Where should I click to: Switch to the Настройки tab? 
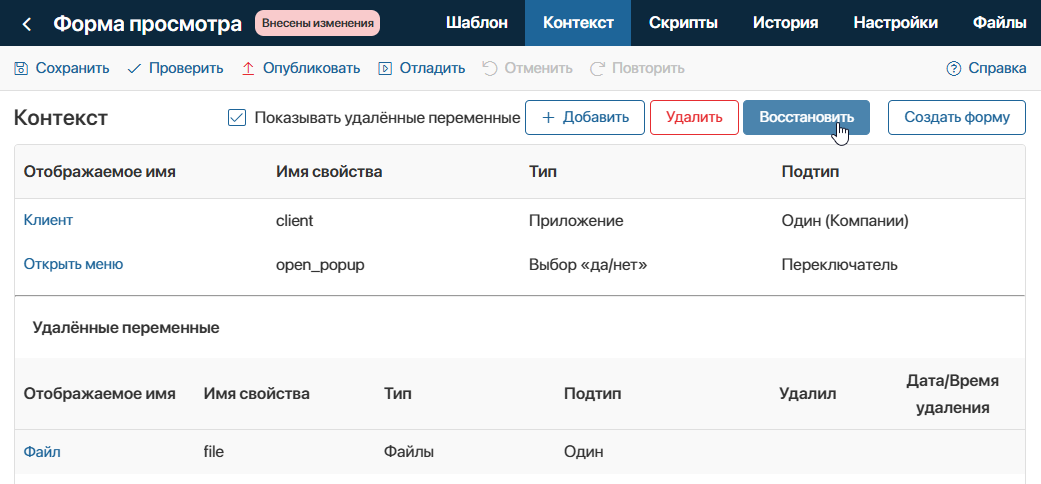tap(896, 23)
